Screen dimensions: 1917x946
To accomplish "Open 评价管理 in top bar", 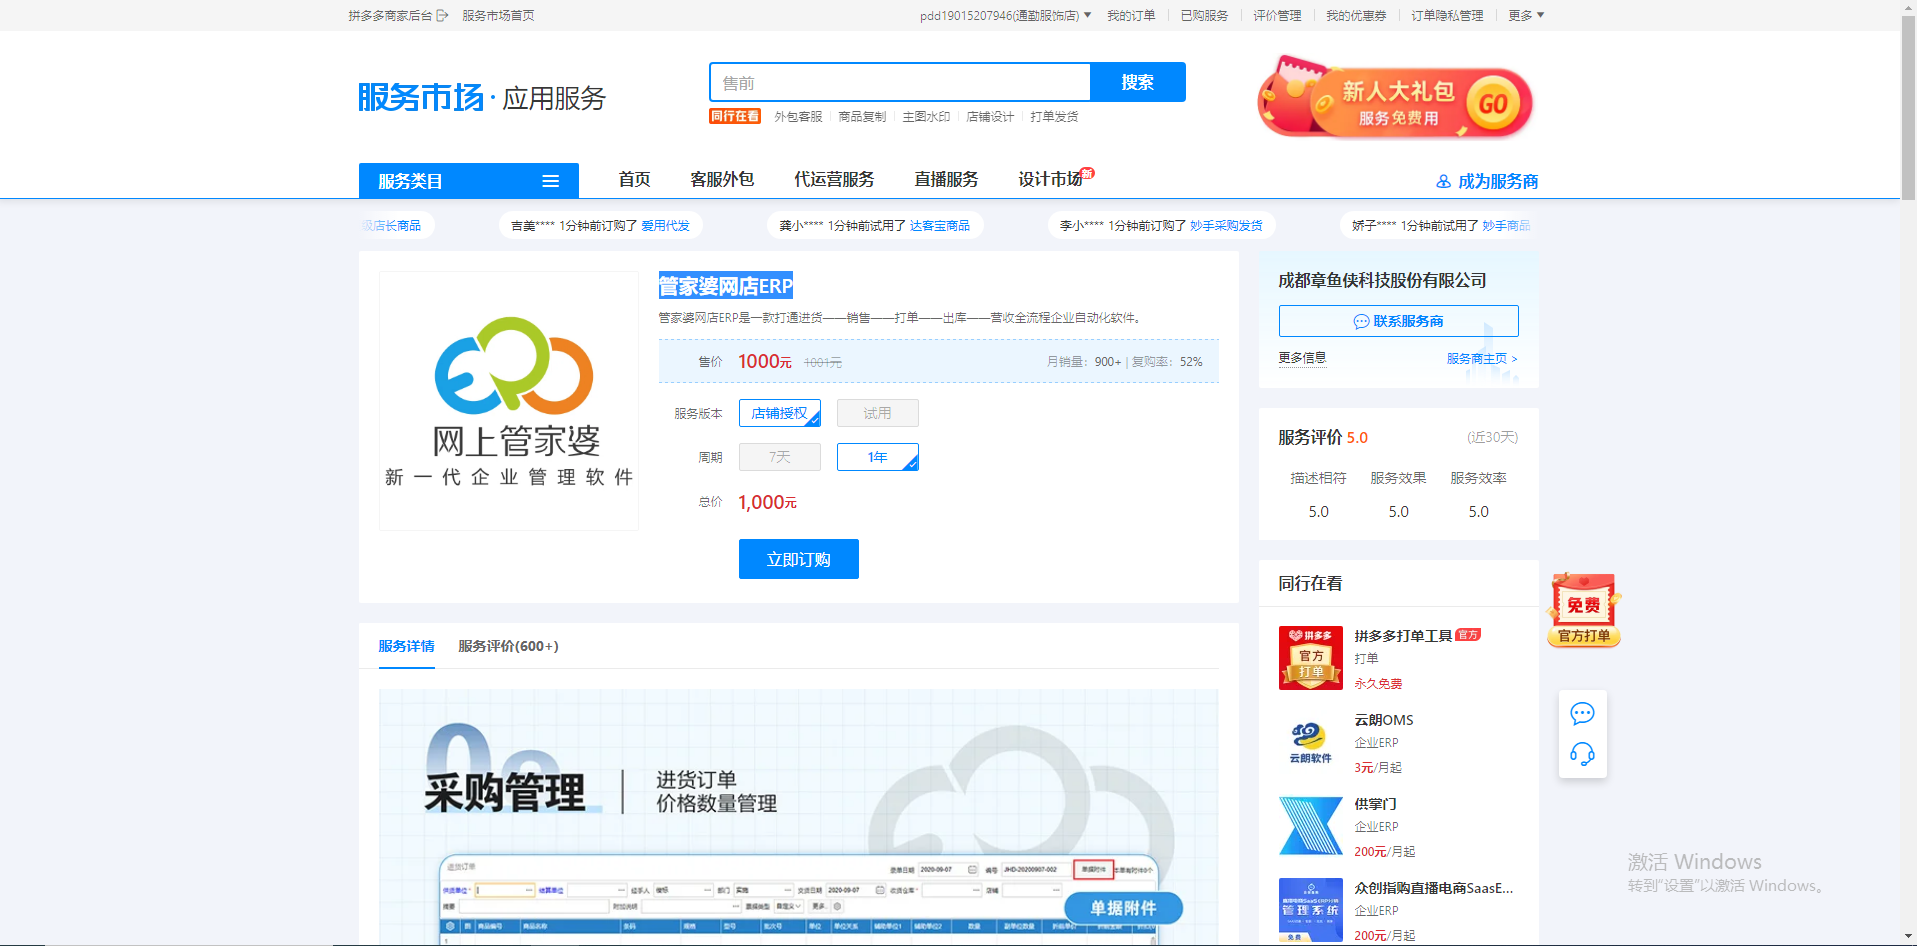I will click(x=1277, y=15).
